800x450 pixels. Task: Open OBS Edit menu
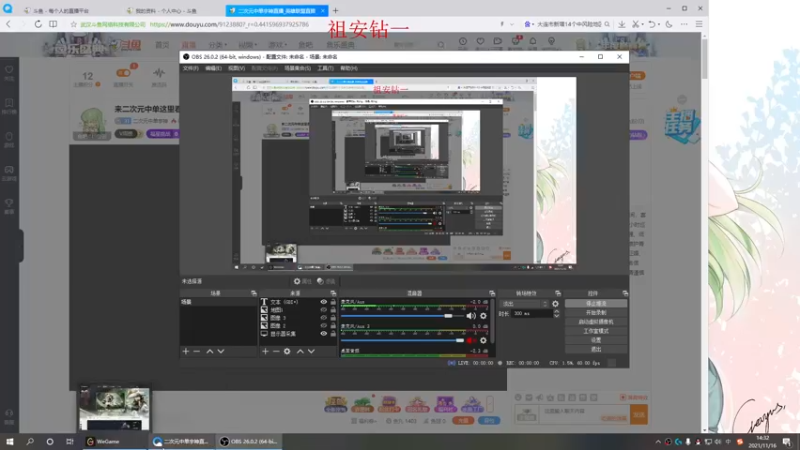213,68
